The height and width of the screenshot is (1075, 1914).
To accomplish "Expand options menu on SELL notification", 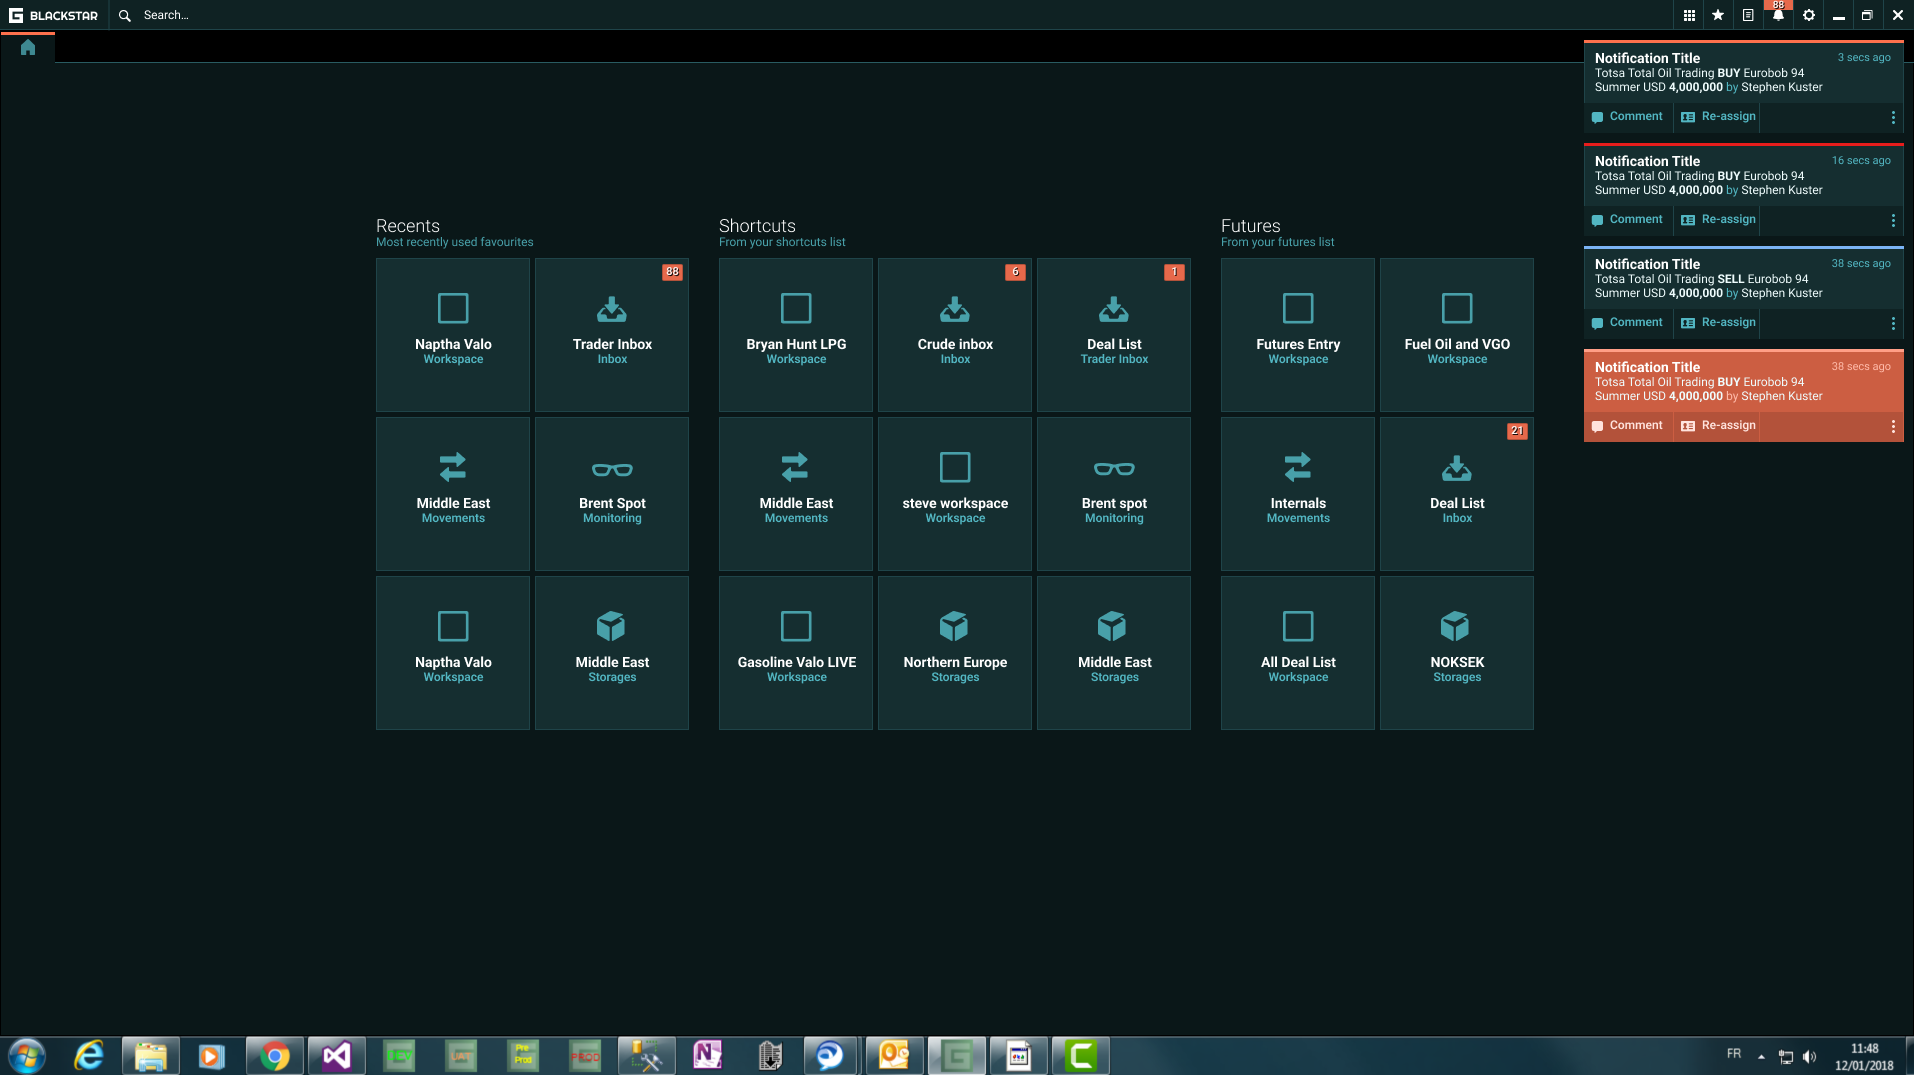I will [1892, 323].
